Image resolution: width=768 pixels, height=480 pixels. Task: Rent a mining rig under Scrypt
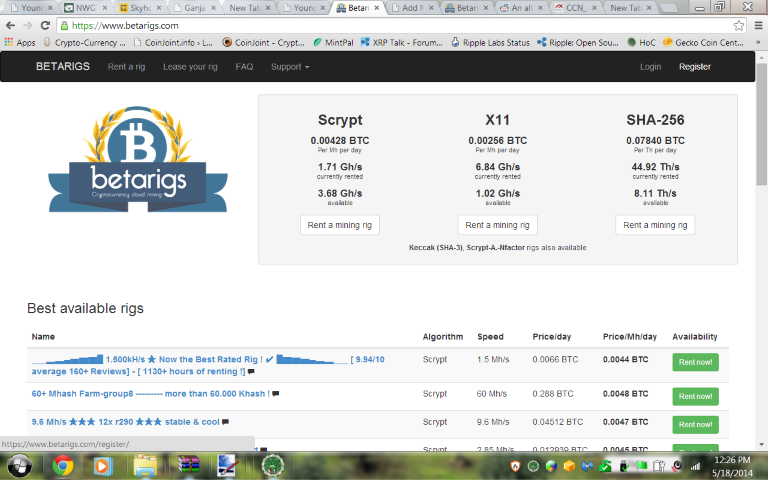pos(339,225)
